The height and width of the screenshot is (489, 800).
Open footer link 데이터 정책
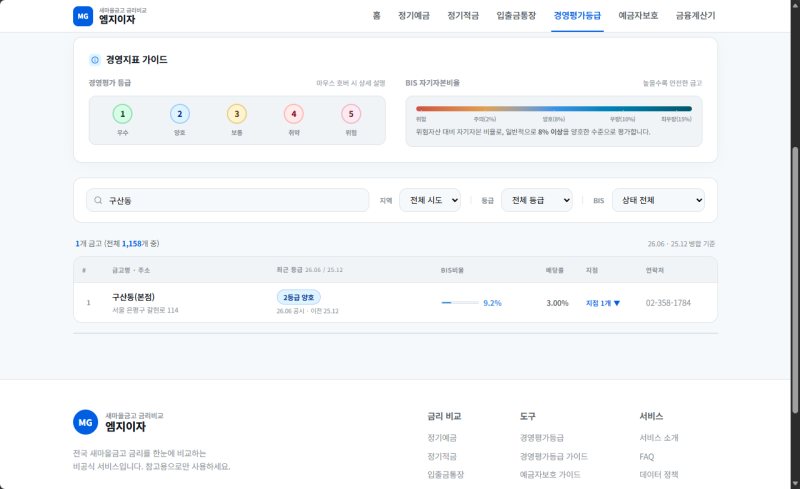point(659,475)
